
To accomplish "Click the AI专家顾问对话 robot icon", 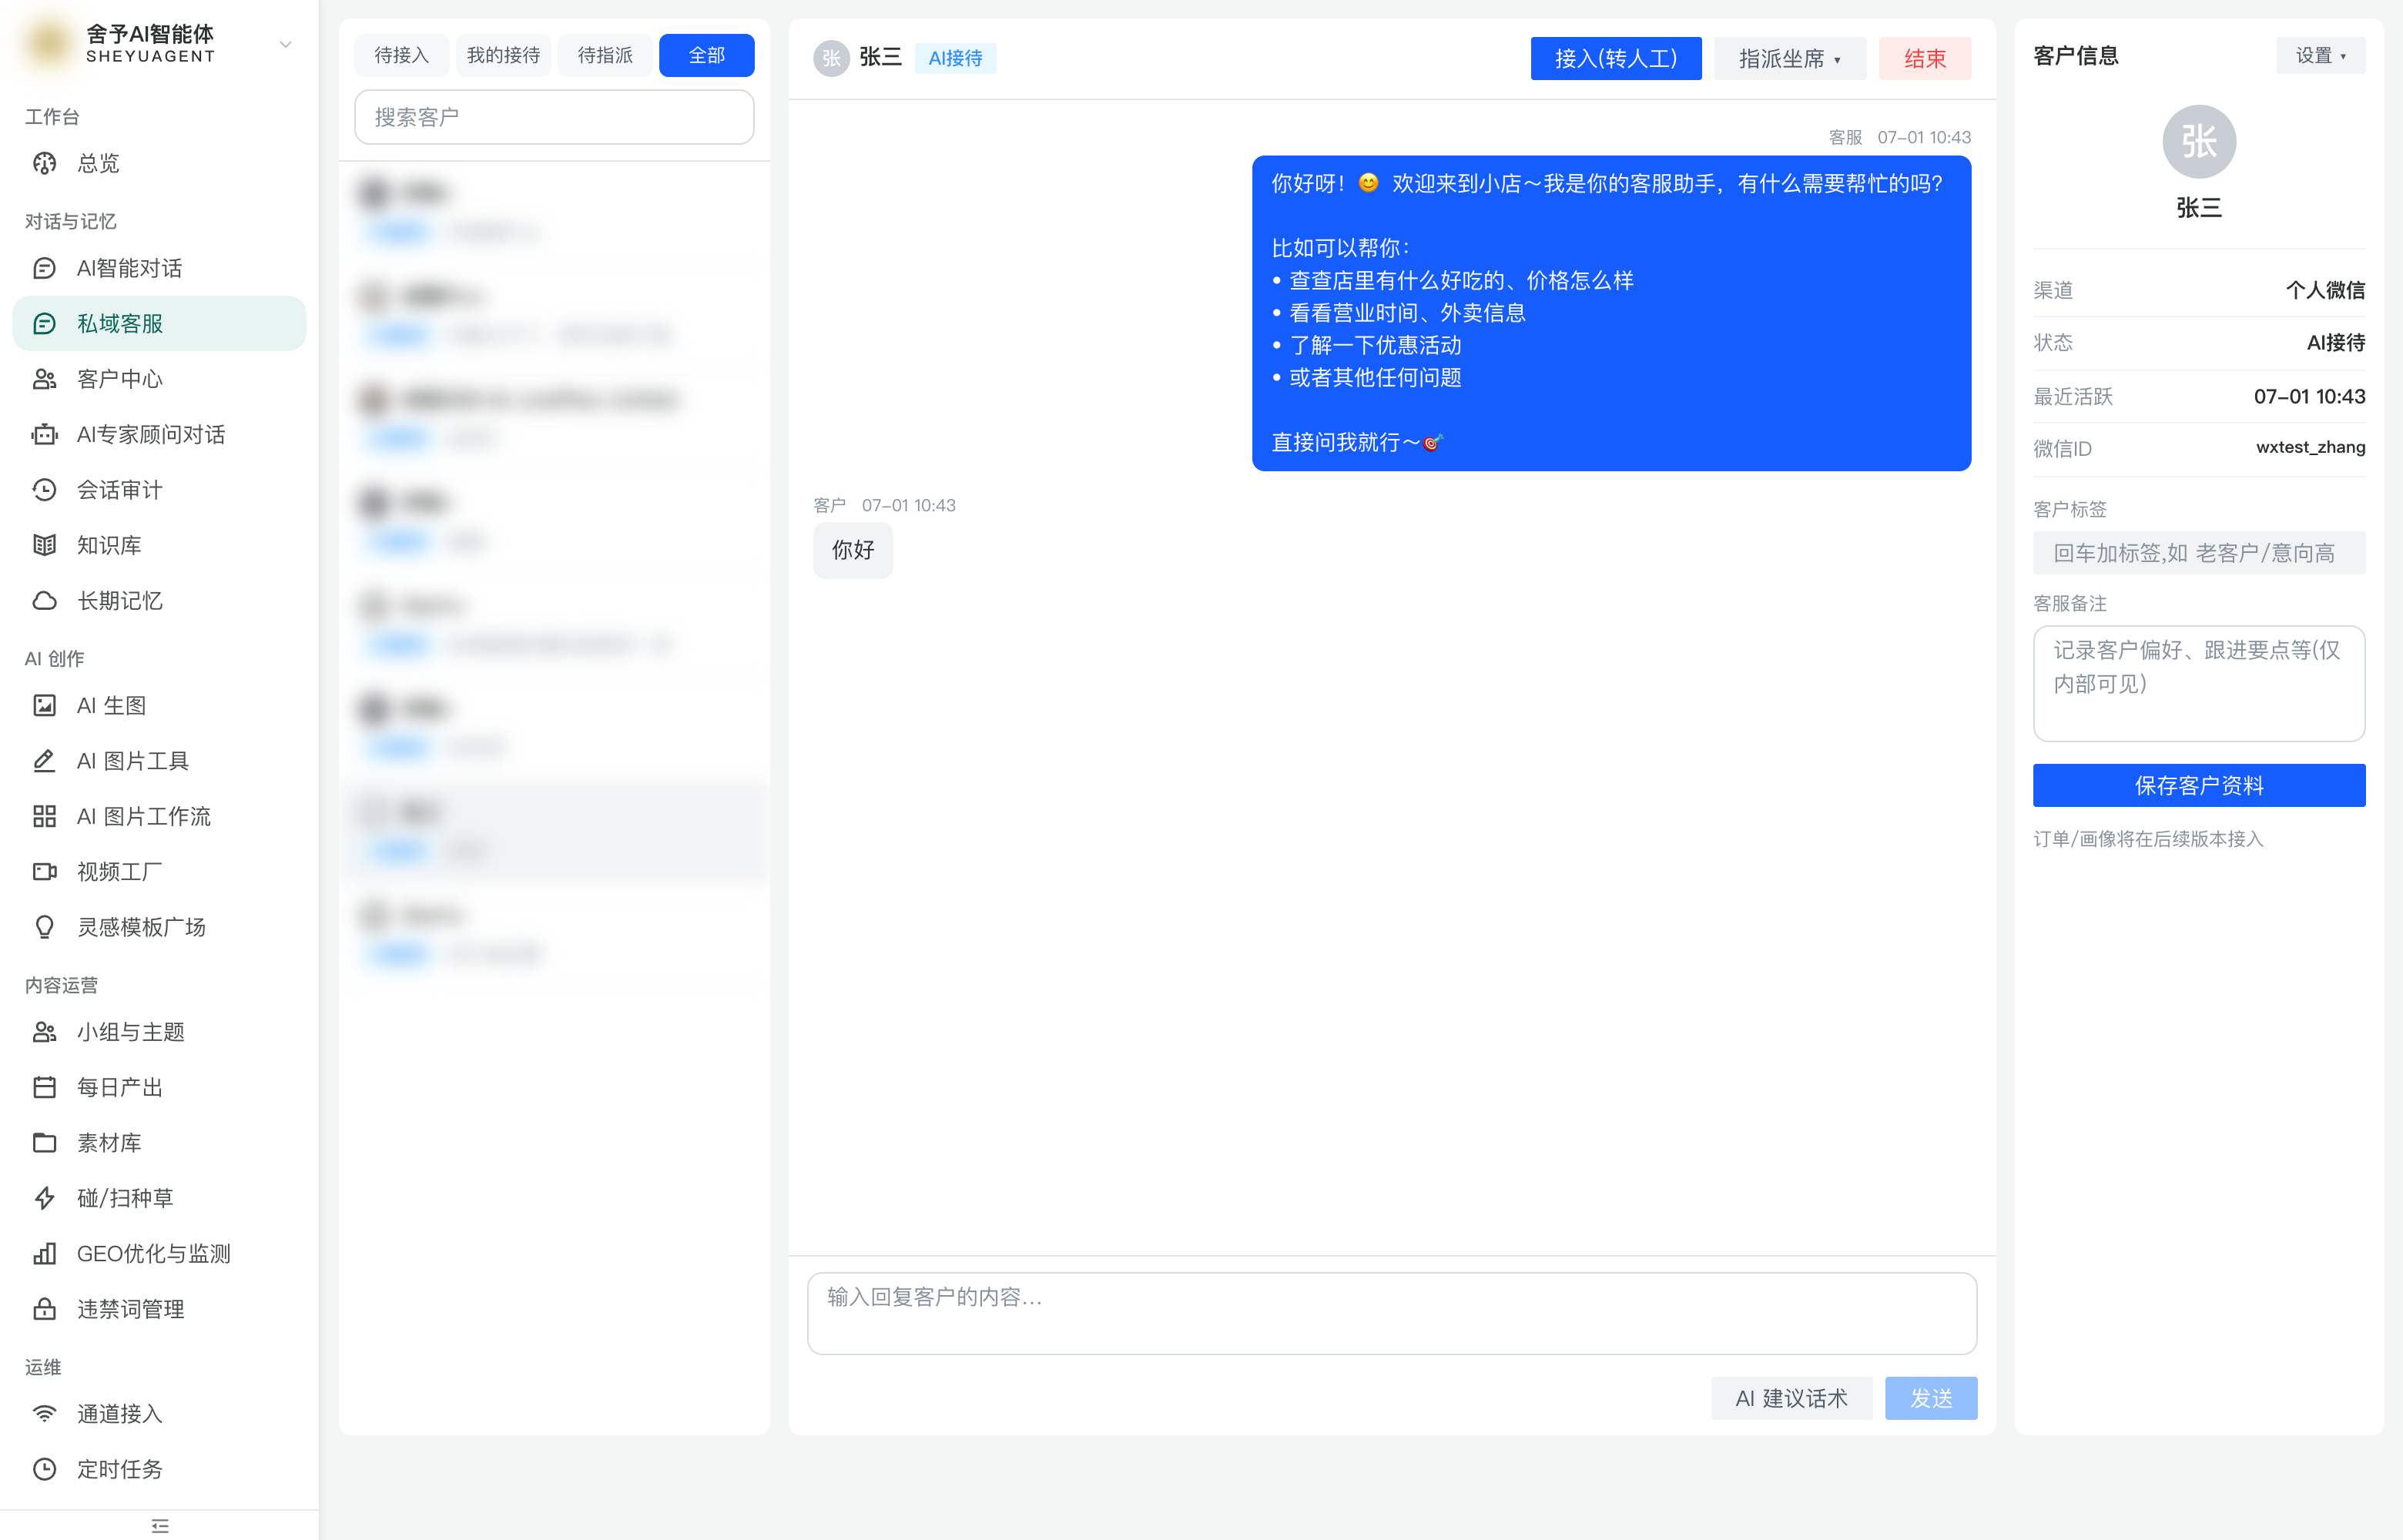I will click(x=44, y=434).
